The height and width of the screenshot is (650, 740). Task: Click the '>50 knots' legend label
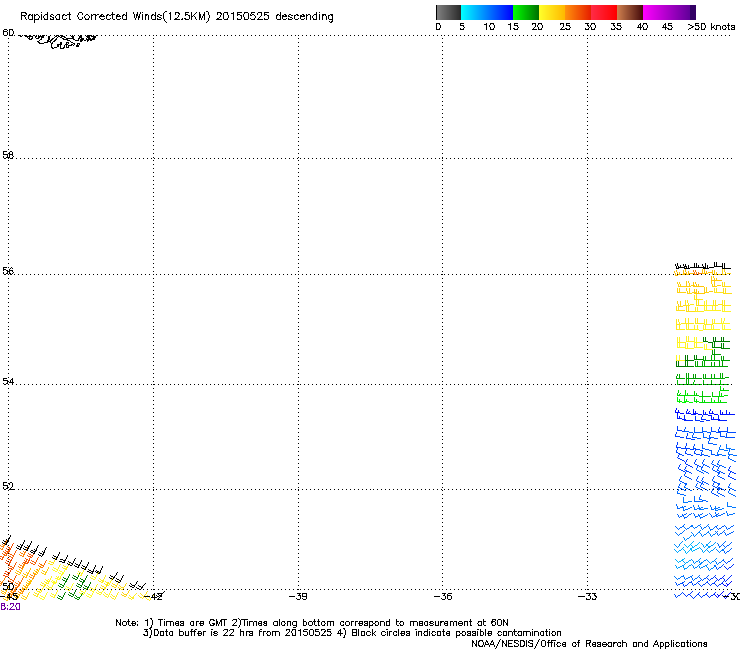click(711, 27)
